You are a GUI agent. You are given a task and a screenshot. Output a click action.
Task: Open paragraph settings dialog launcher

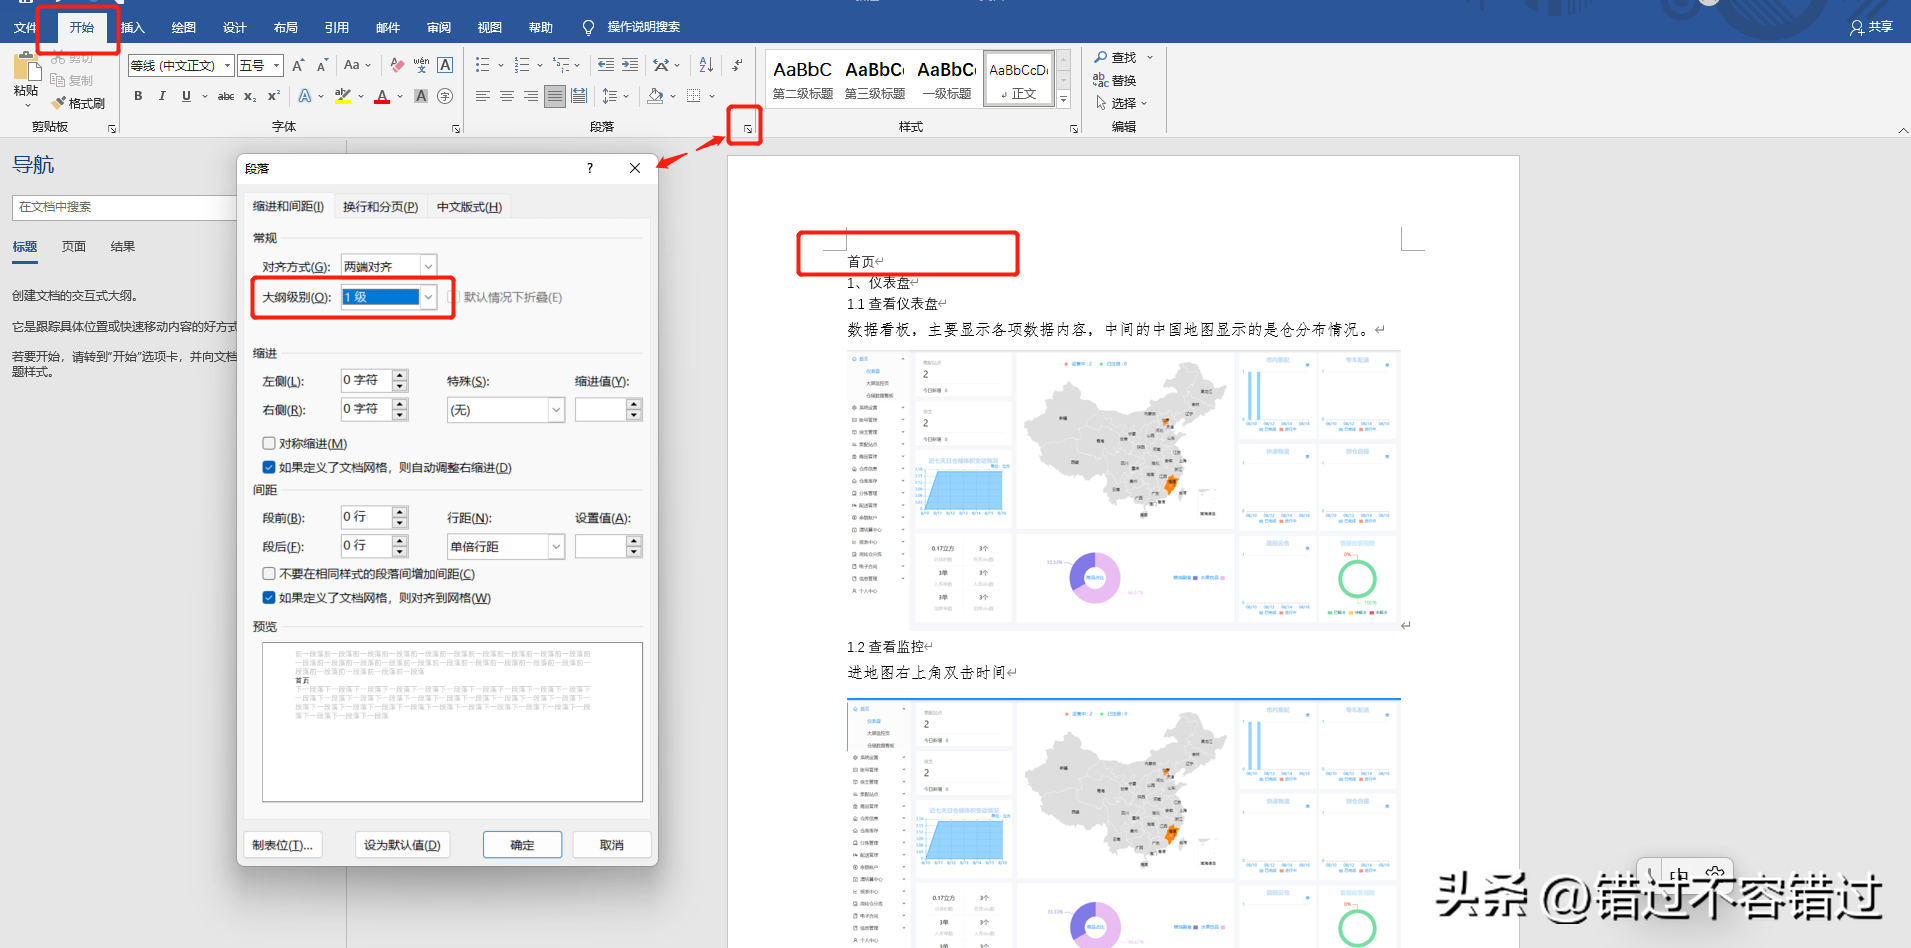pyautogui.click(x=747, y=128)
